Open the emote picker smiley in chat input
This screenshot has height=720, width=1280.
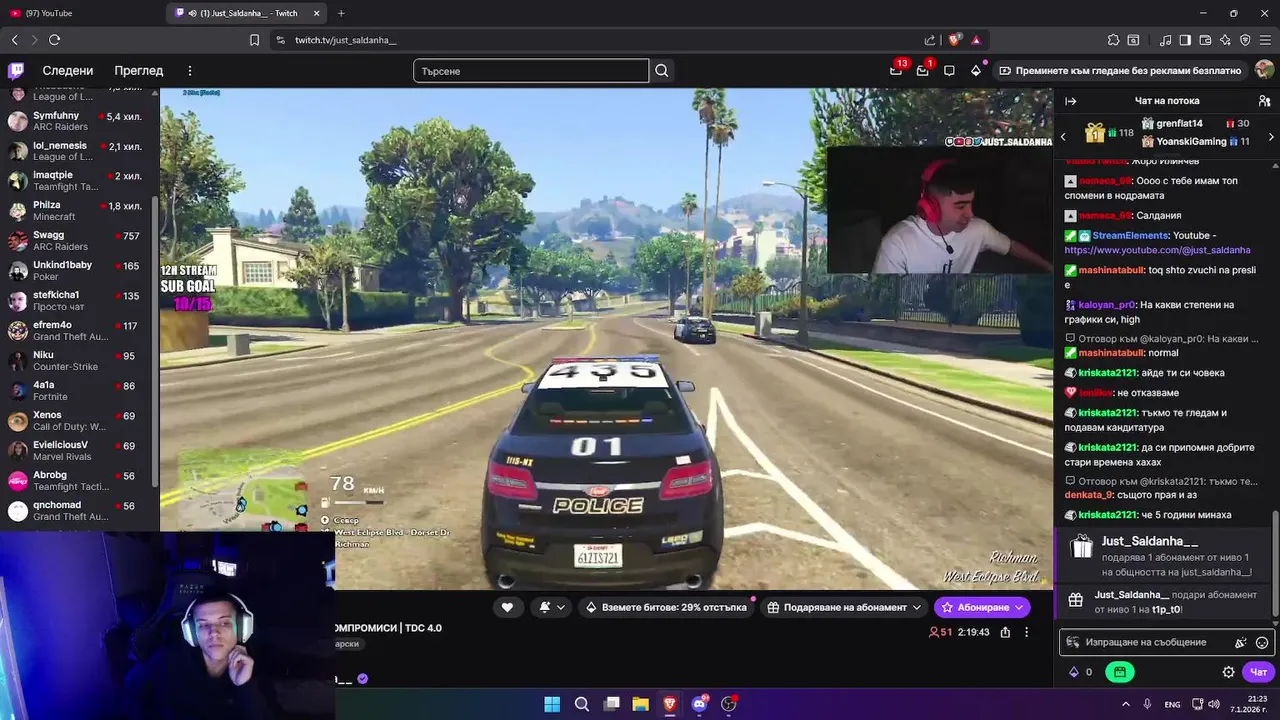[x=1262, y=643]
